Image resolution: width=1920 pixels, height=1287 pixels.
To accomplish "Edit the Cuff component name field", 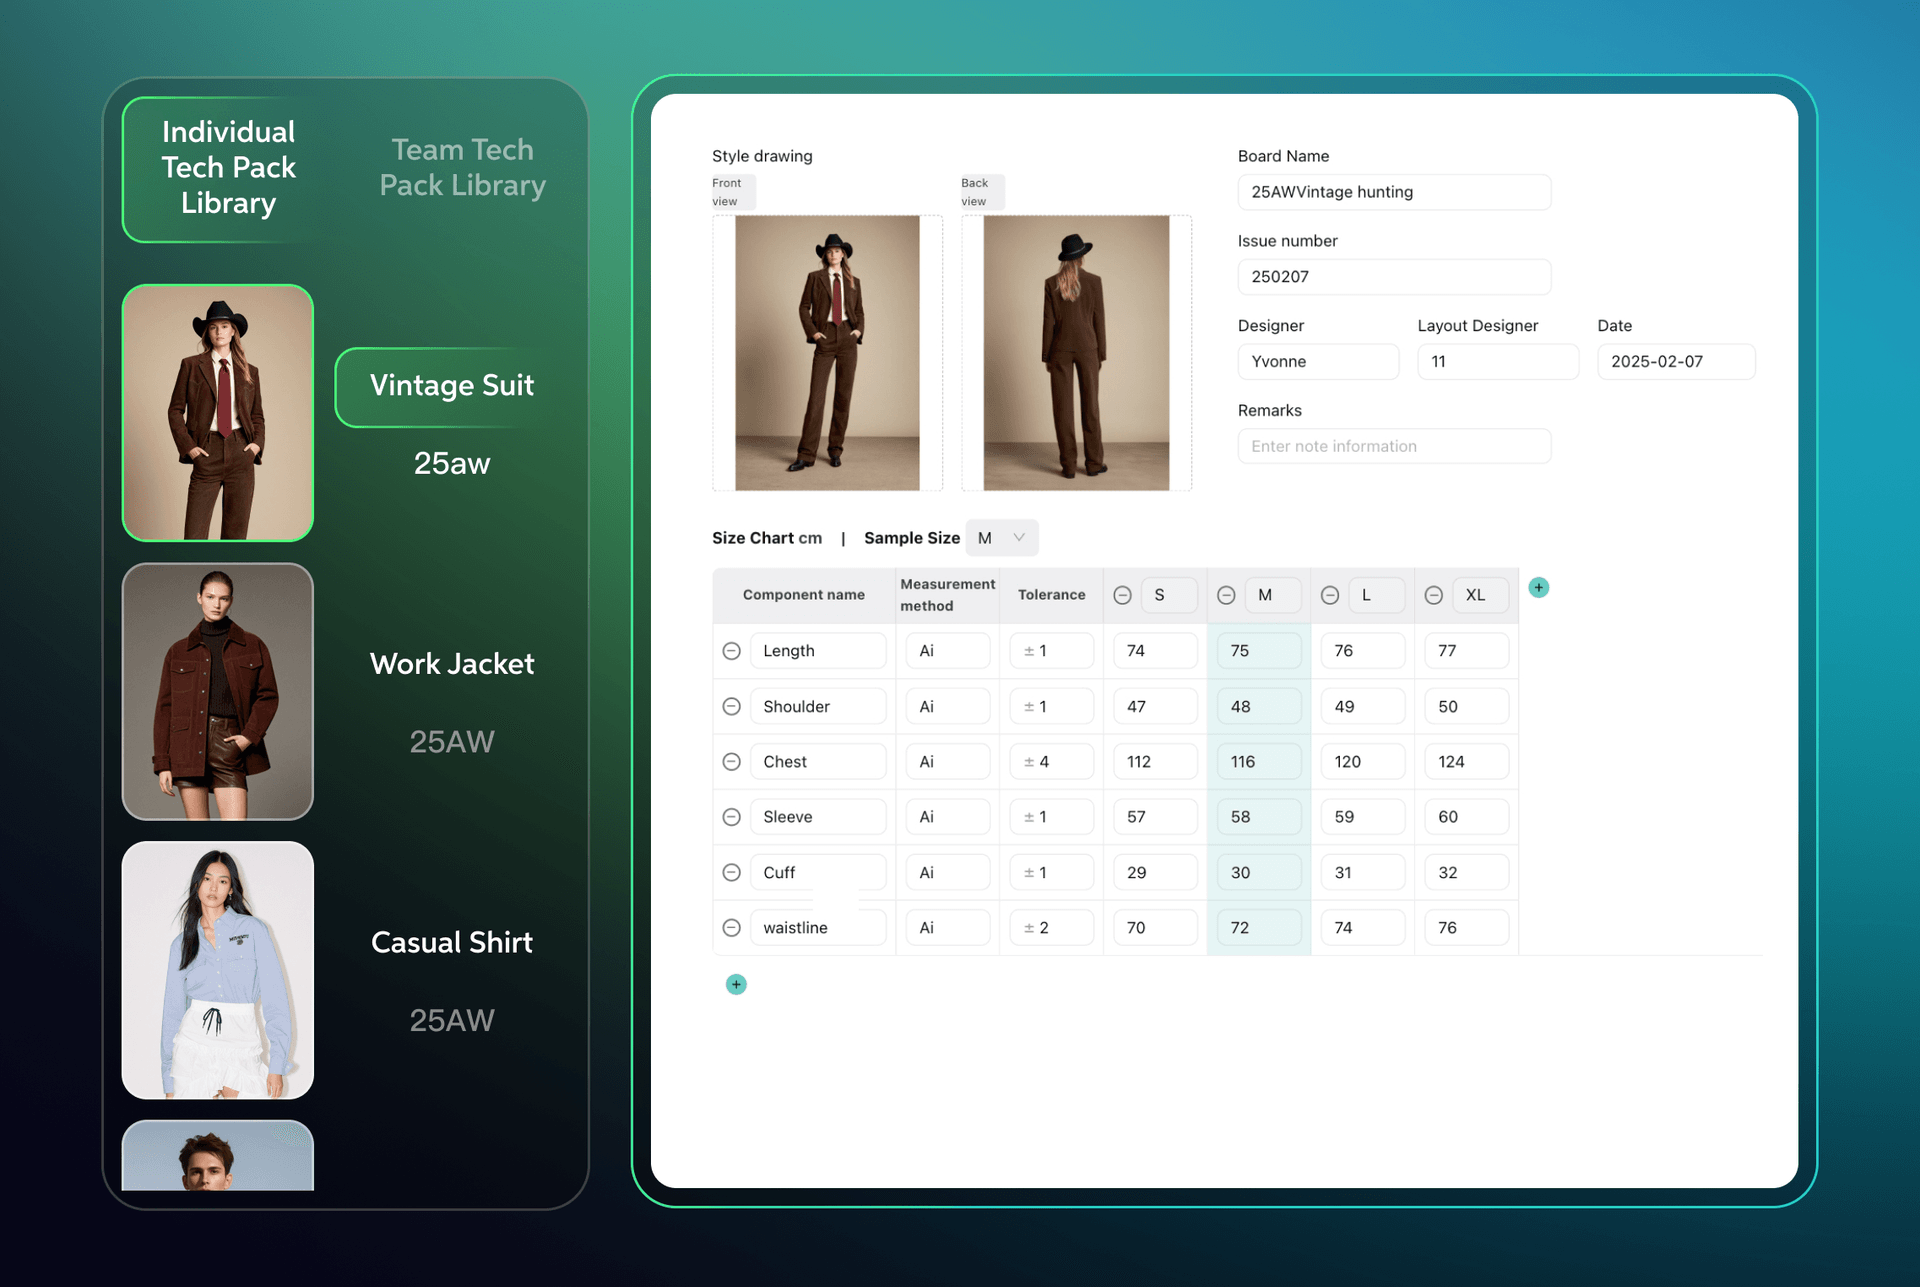I will click(818, 872).
